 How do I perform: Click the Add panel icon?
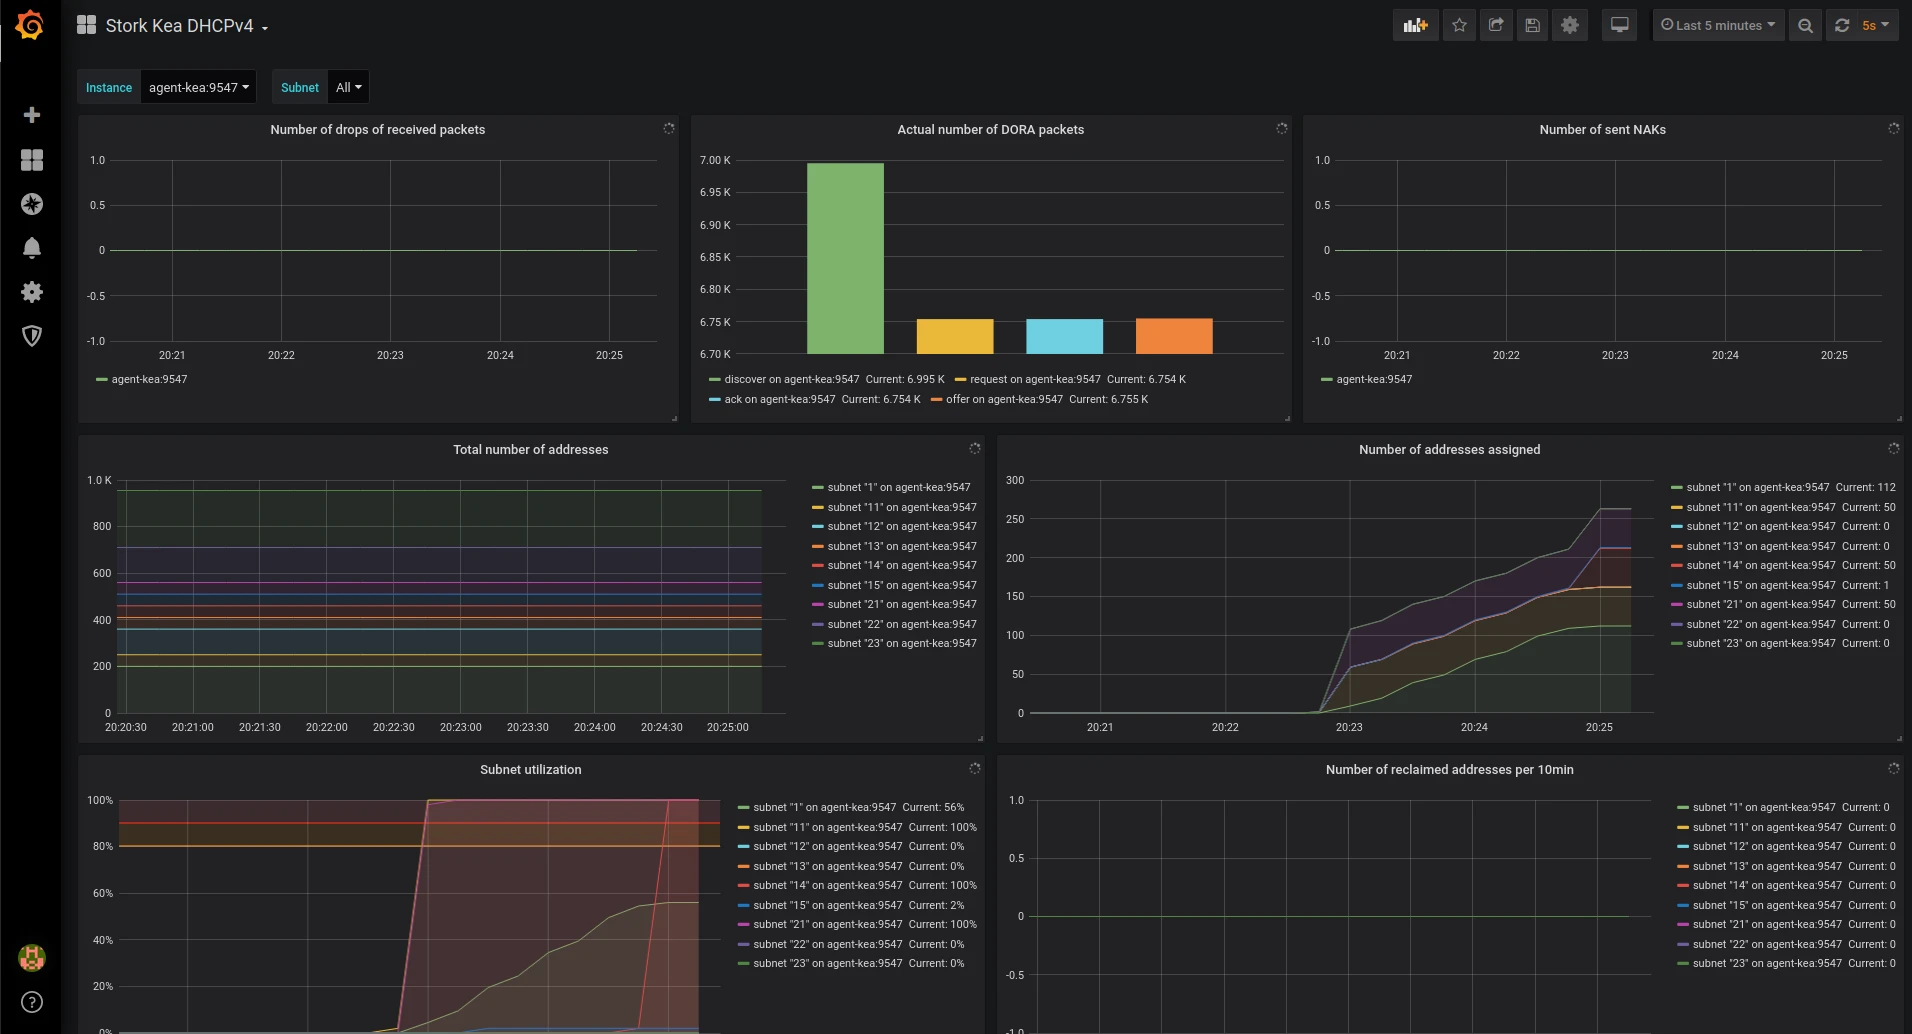click(x=1415, y=26)
